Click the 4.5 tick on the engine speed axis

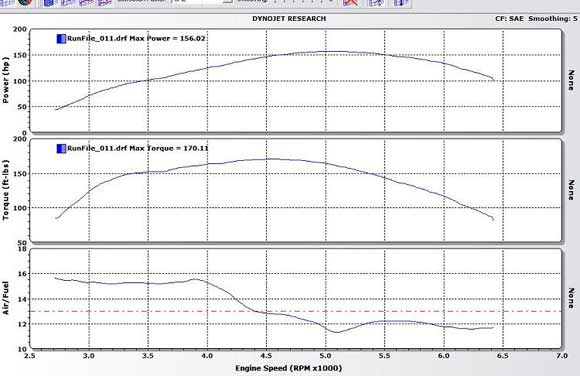coord(266,356)
